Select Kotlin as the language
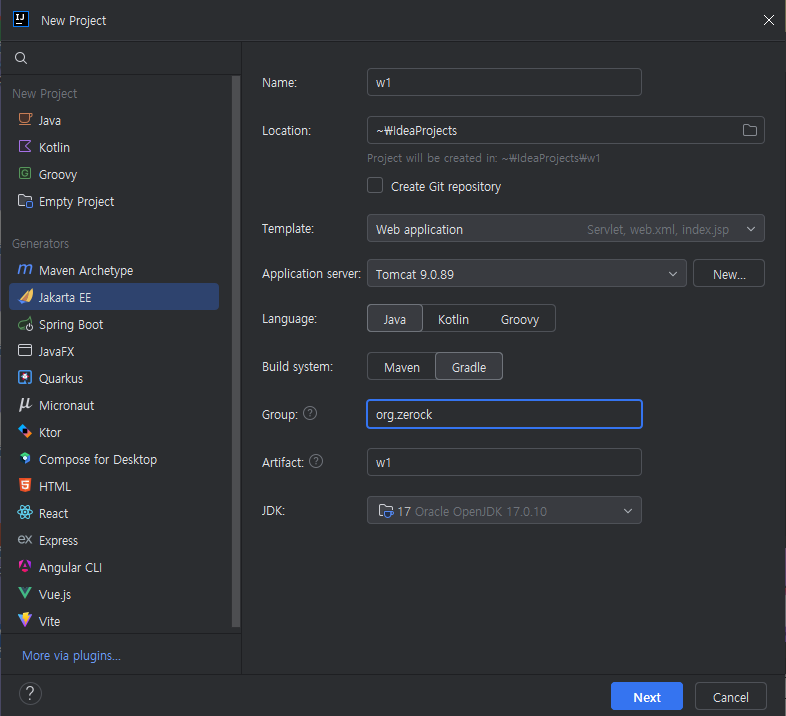 [x=453, y=319]
